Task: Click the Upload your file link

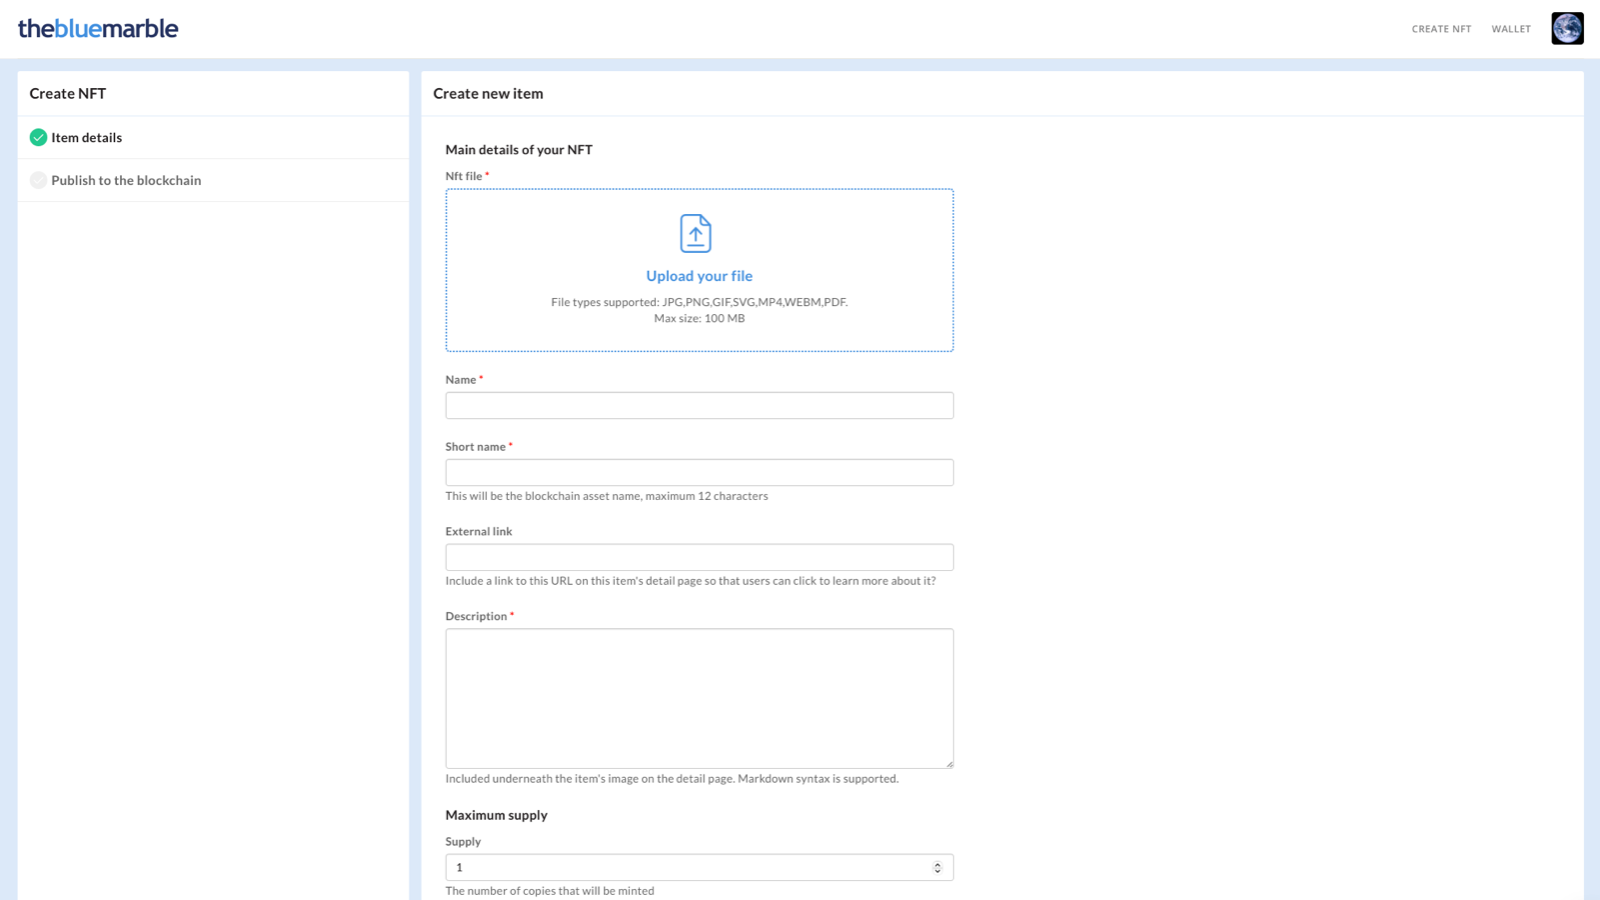Action: (699, 276)
